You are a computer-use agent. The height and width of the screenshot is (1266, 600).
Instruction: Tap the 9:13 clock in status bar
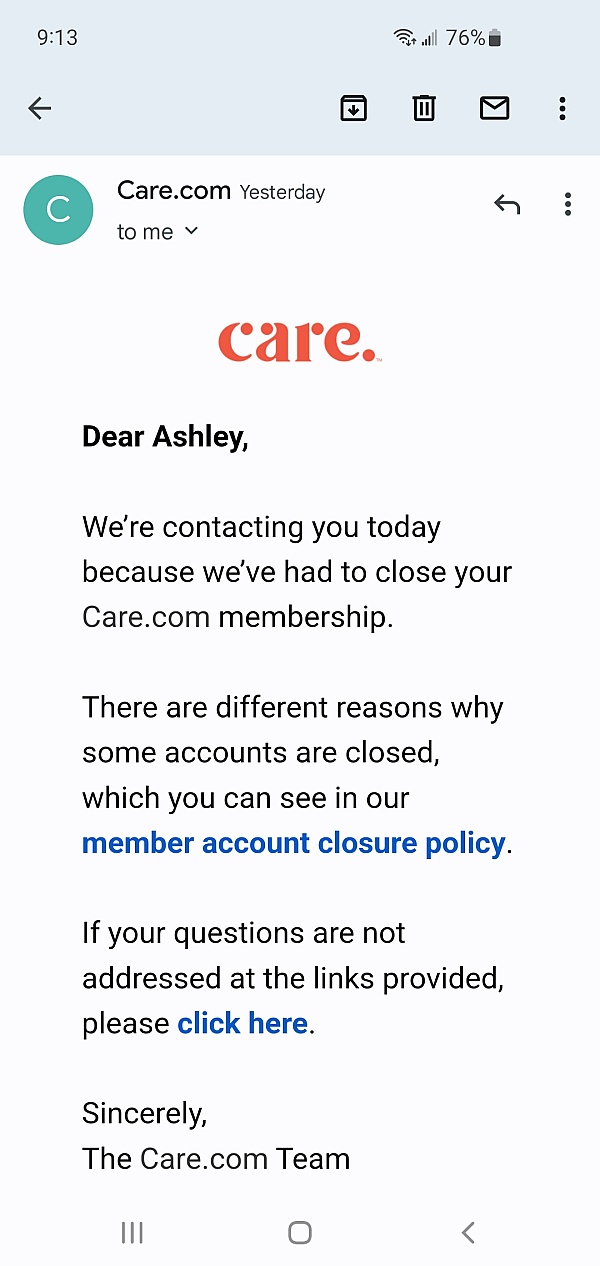pos(57,38)
